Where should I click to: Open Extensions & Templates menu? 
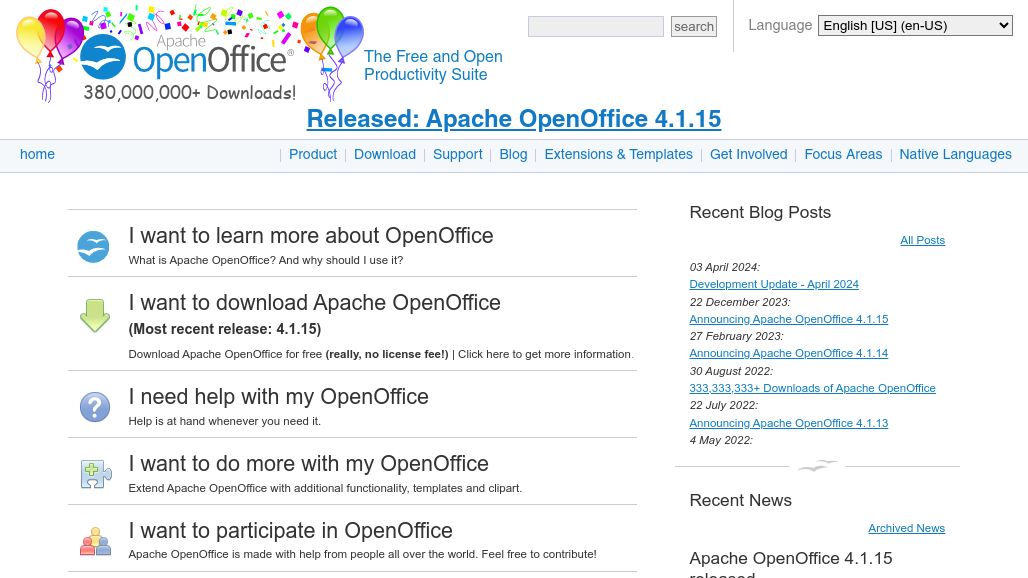618,154
